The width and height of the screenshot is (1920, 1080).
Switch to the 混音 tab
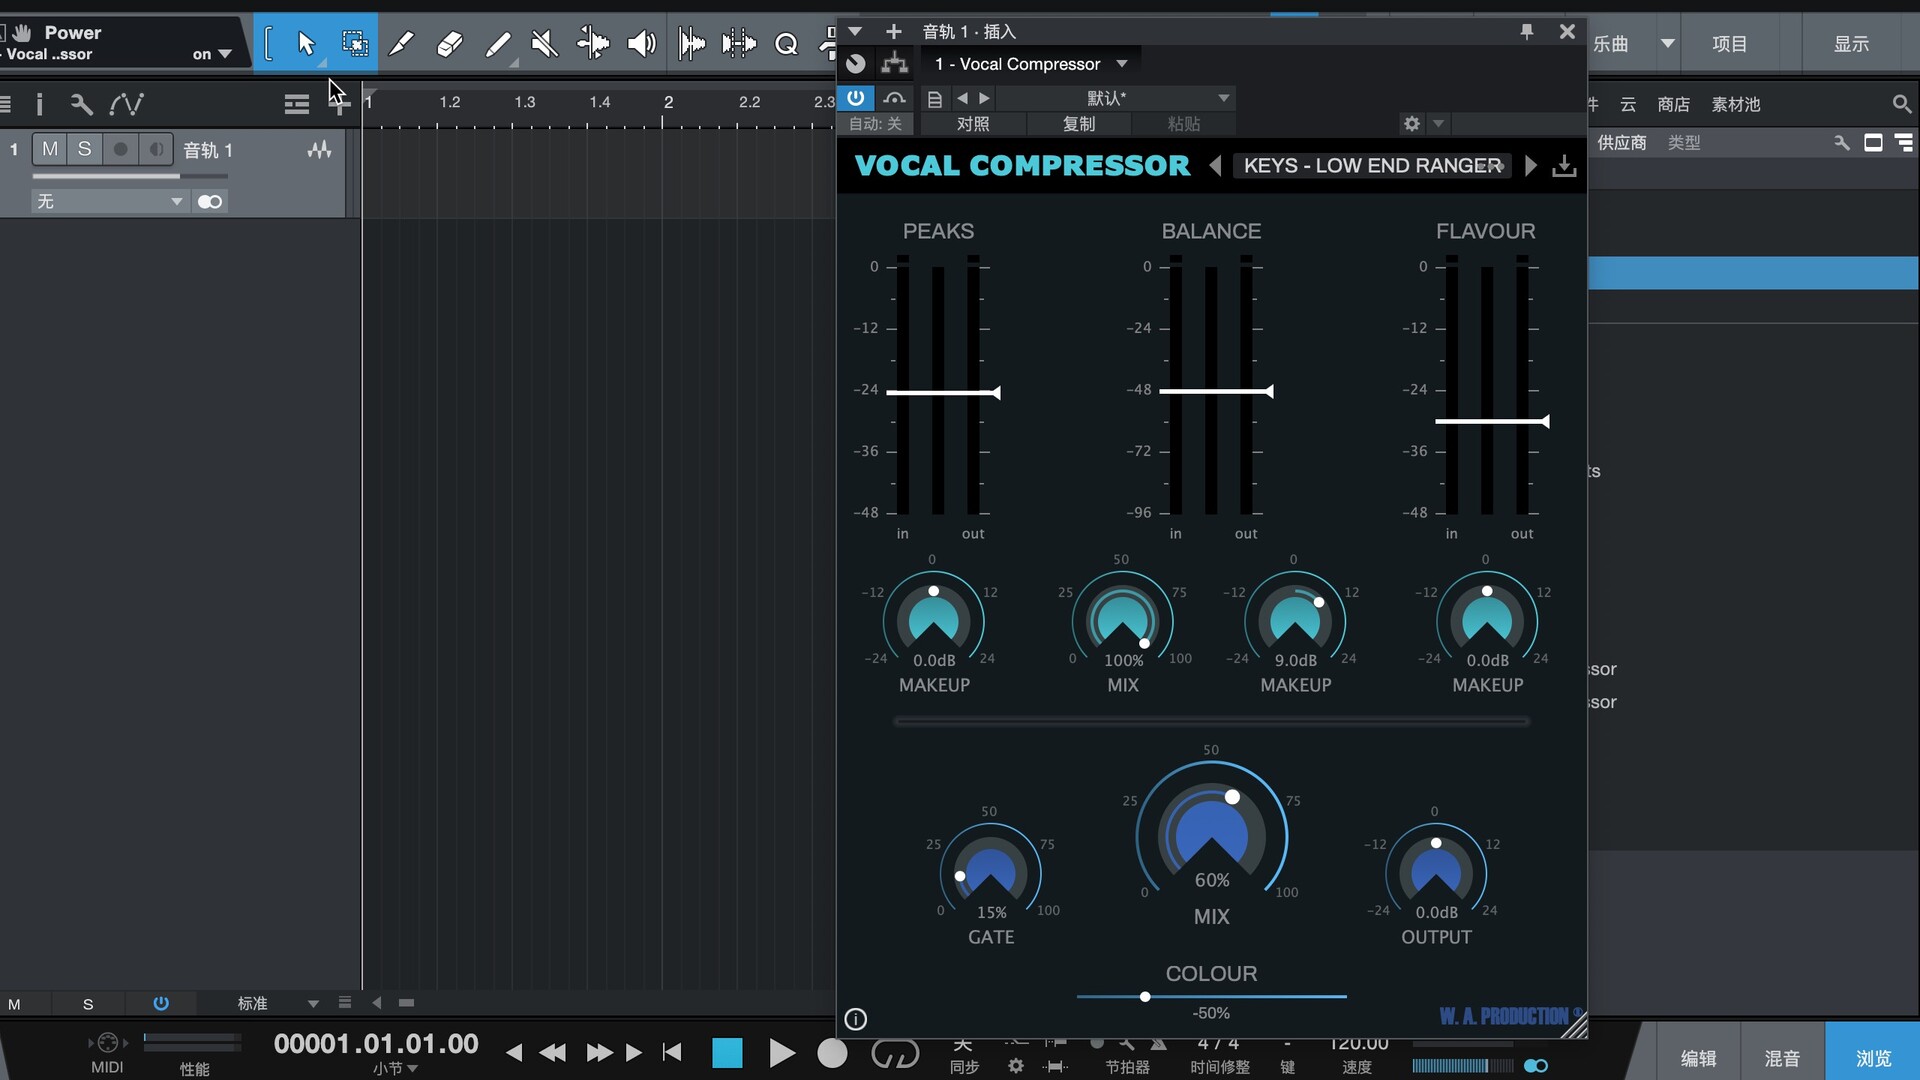tap(1782, 1058)
